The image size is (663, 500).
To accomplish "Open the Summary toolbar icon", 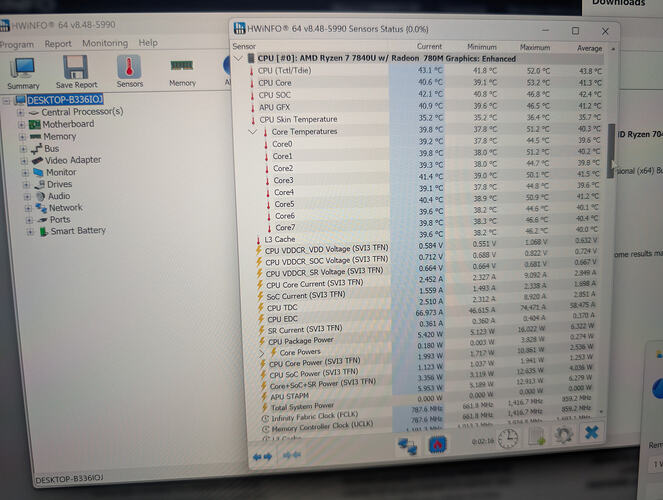I will point(22,73).
